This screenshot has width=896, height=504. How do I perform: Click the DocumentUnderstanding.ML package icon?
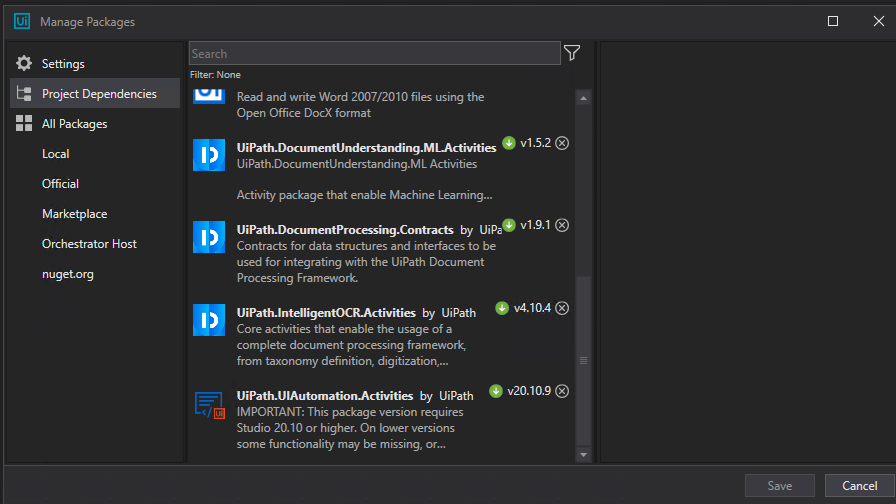[x=209, y=155]
